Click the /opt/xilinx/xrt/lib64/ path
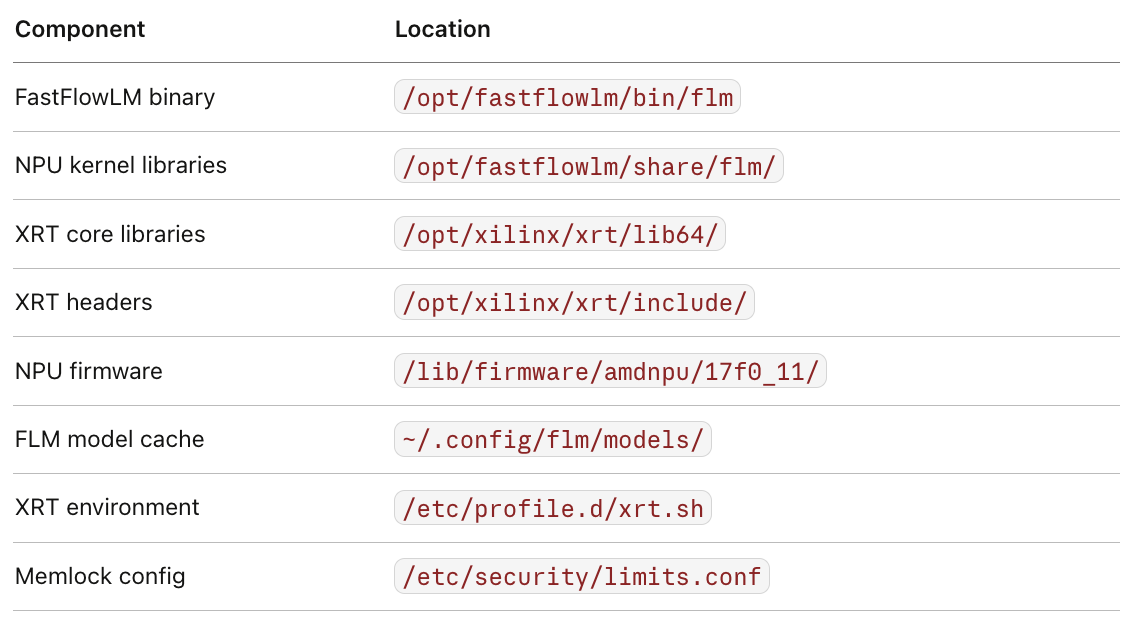Screen dimensions: 1142x636 tap(559, 234)
